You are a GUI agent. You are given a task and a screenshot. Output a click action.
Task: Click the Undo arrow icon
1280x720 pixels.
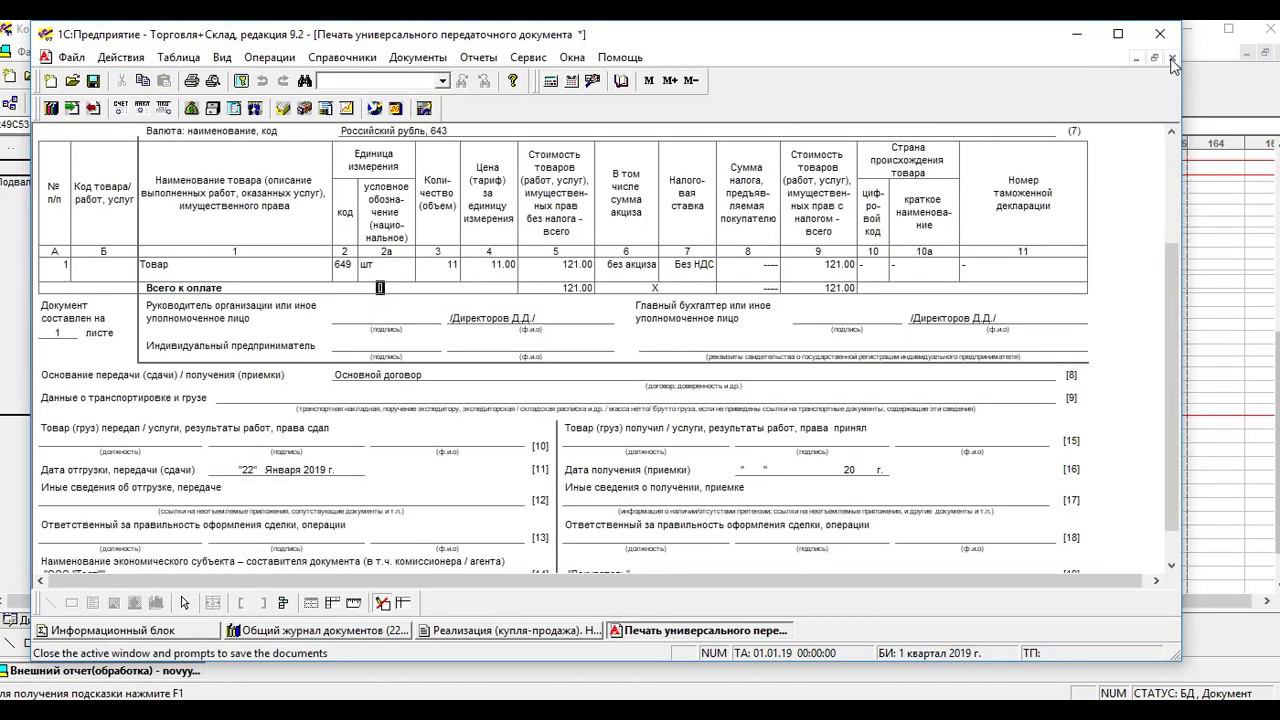coord(263,81)
